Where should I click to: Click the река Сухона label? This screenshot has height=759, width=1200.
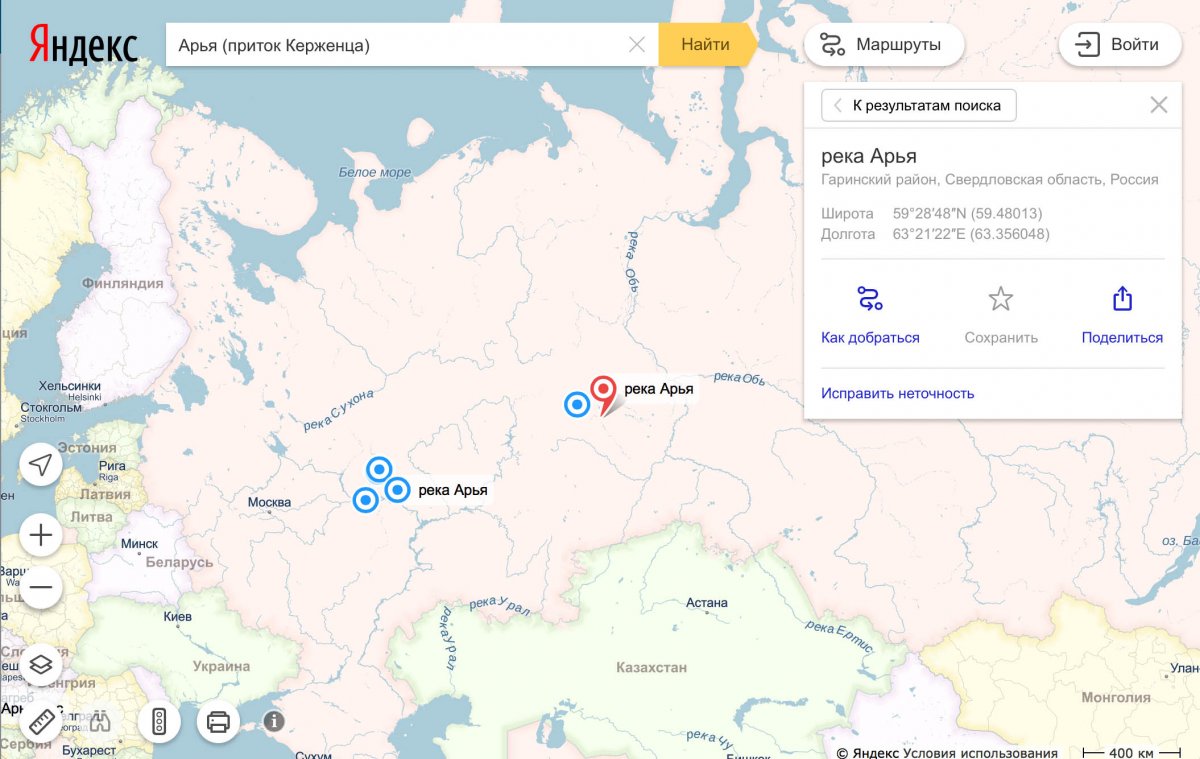pos(338,411)
